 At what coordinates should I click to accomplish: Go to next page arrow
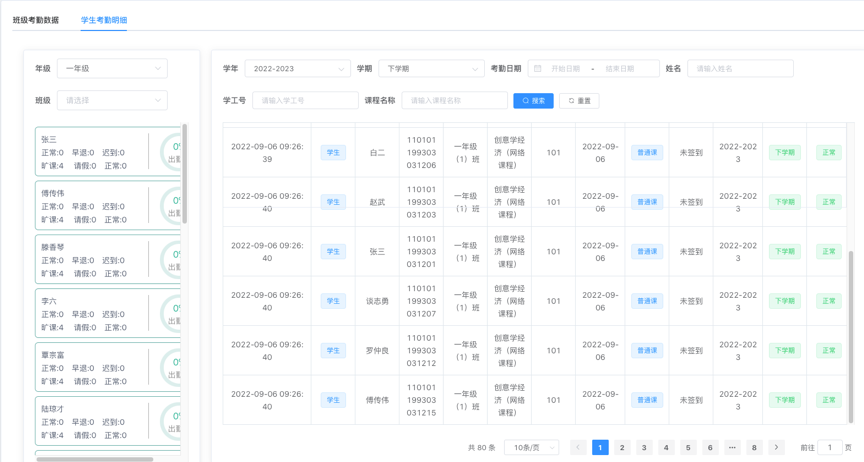(776, 448)
